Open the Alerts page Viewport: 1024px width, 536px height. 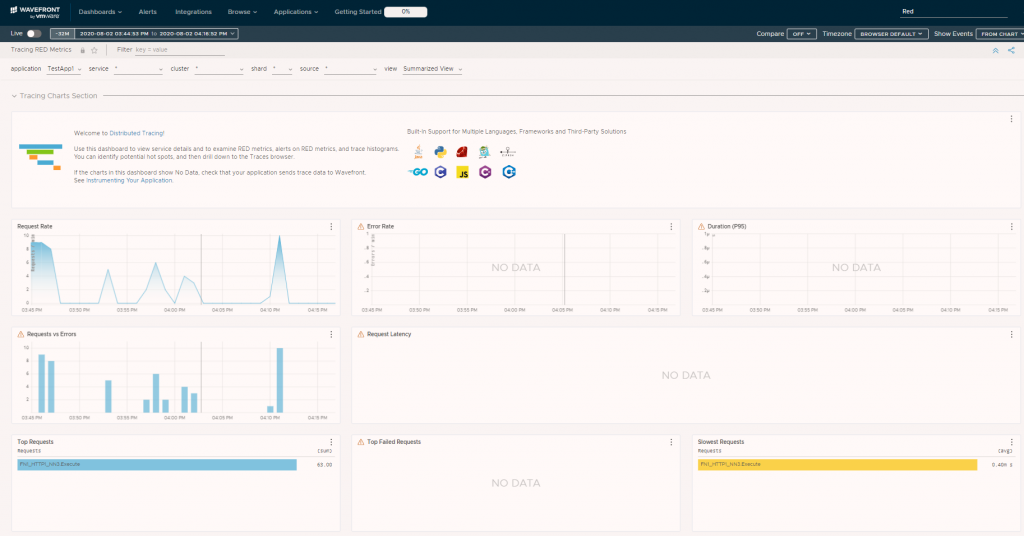tap(148, 12)
